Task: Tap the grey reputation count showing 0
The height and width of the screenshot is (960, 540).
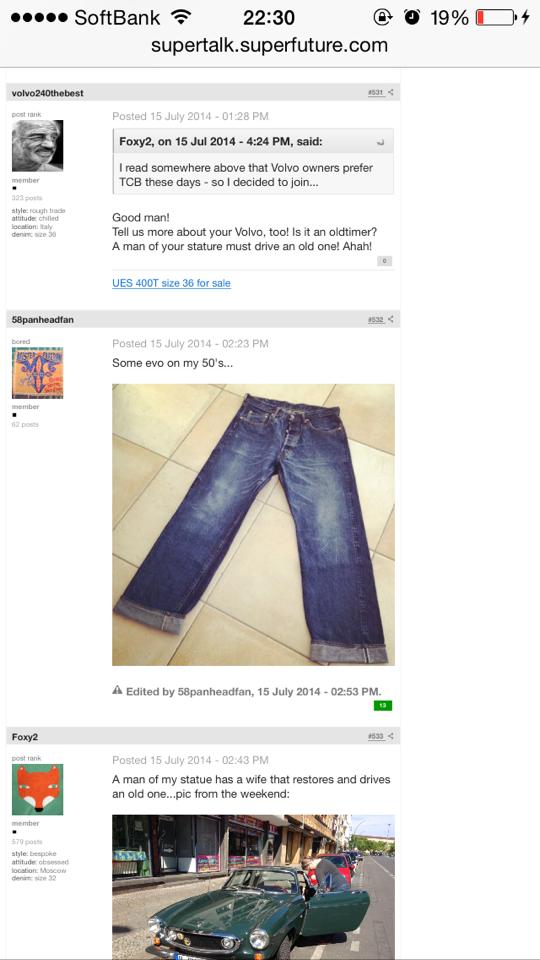Action: point(384,261)
